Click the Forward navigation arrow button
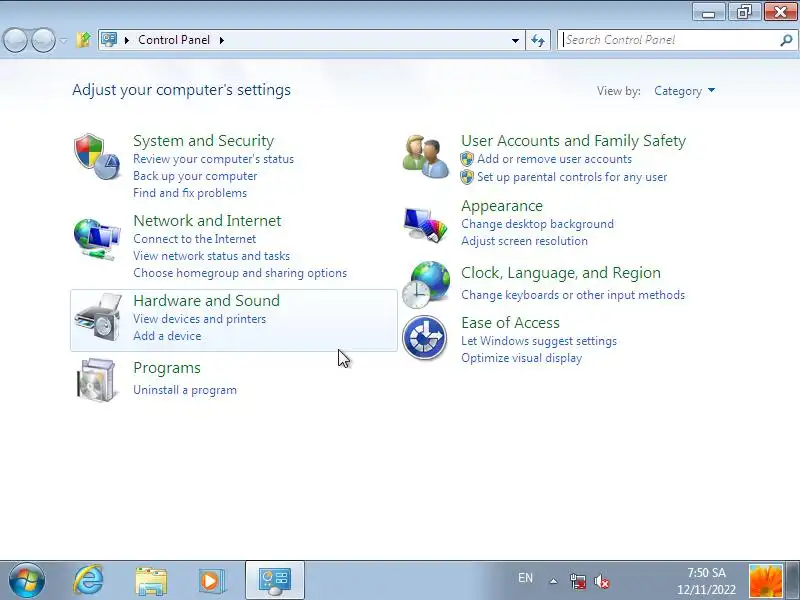Screen dimensions: 800x600 coord(43,40)
